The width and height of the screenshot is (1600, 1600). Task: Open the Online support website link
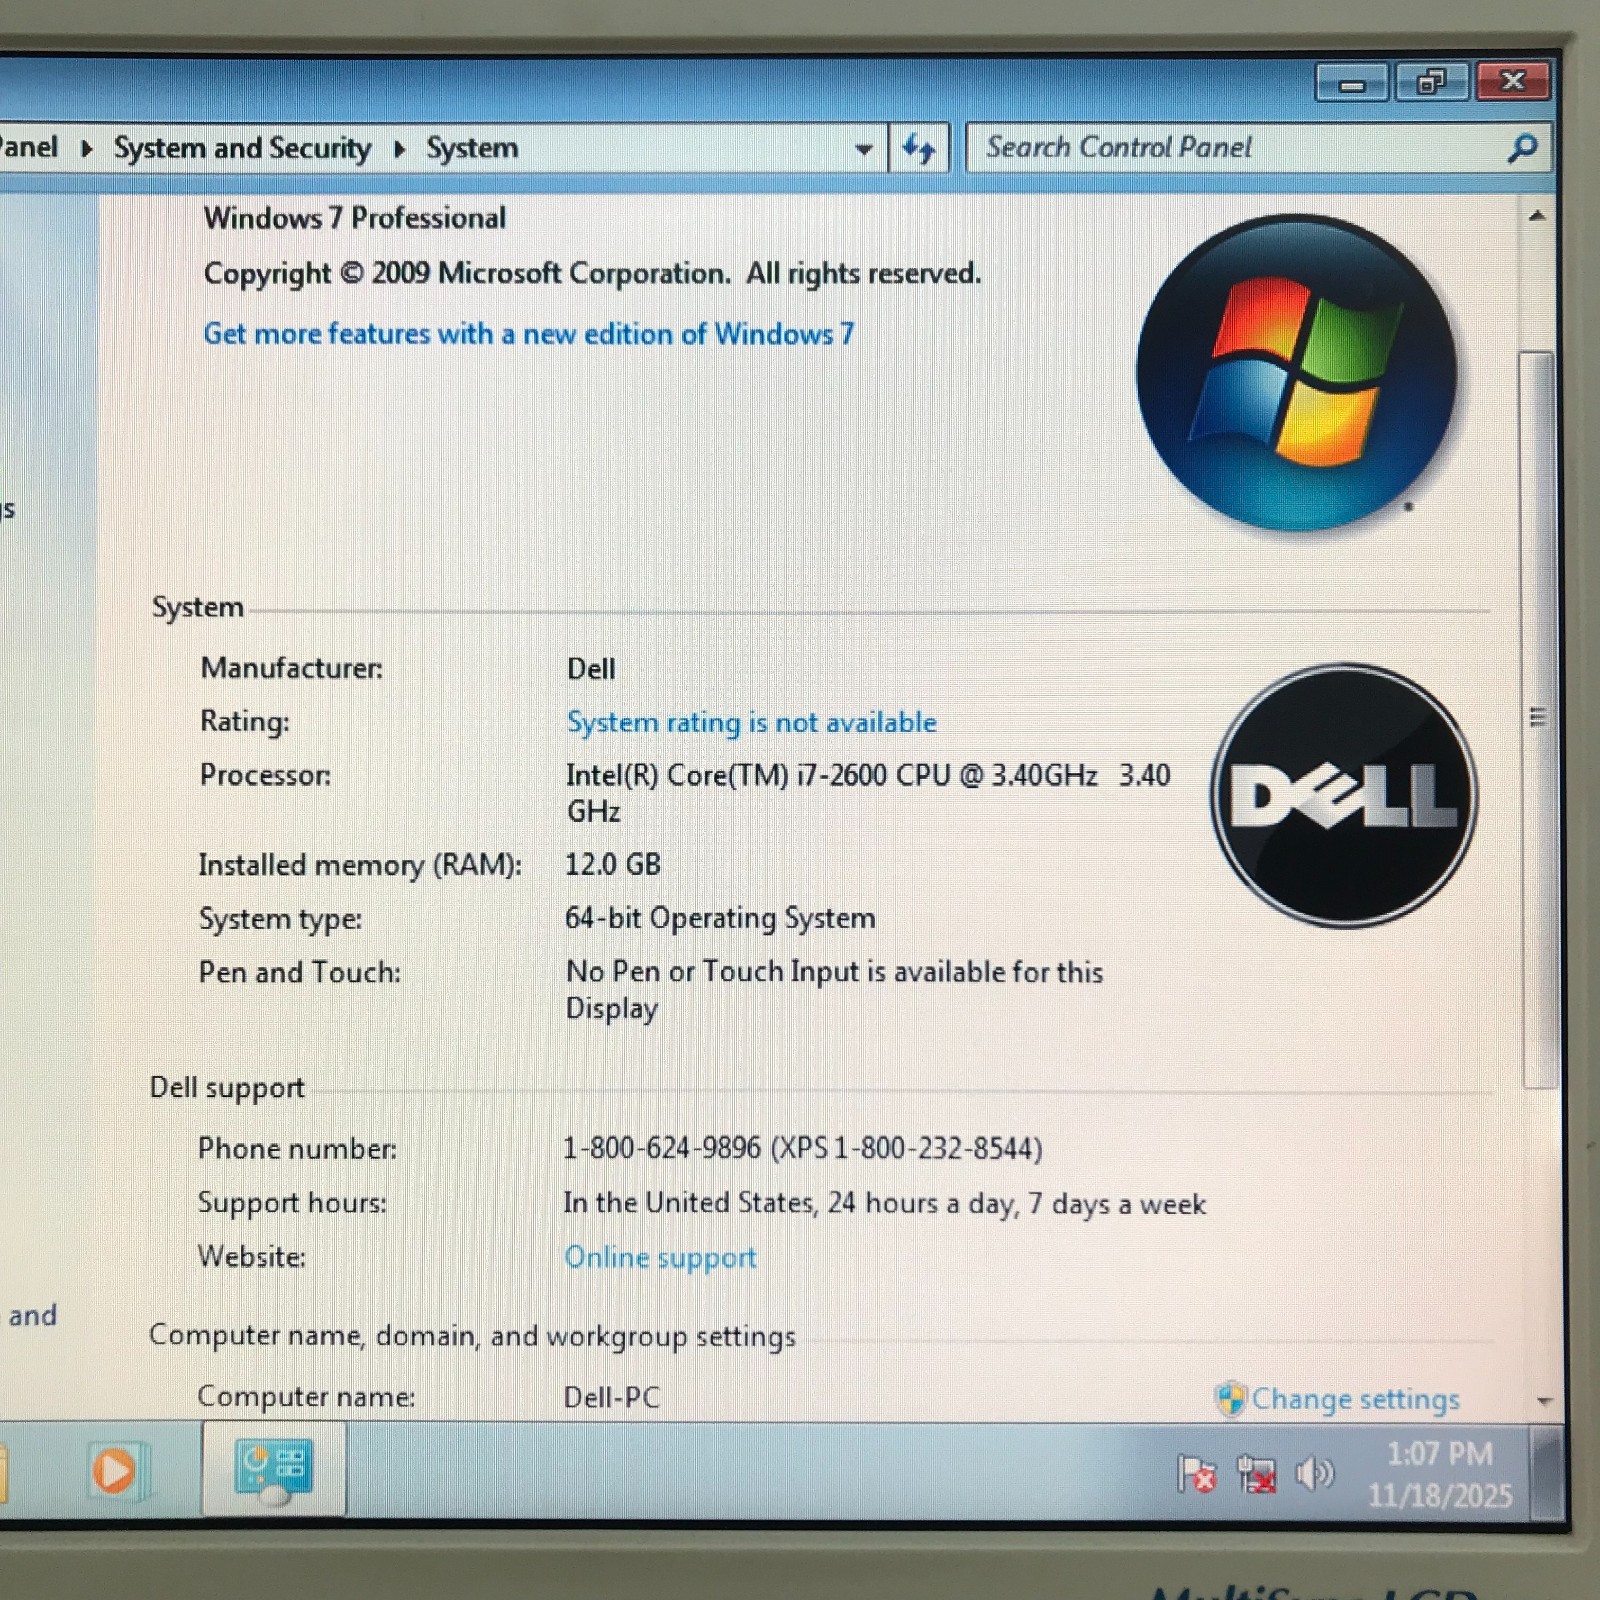pos(660,1257)
